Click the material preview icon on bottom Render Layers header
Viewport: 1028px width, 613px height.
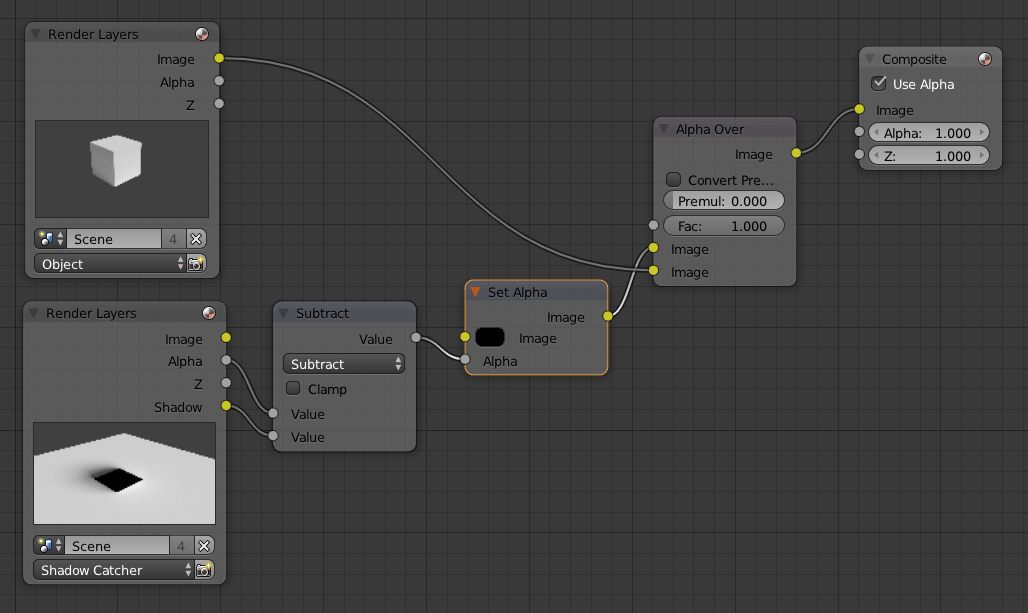(x=207, y=313)
